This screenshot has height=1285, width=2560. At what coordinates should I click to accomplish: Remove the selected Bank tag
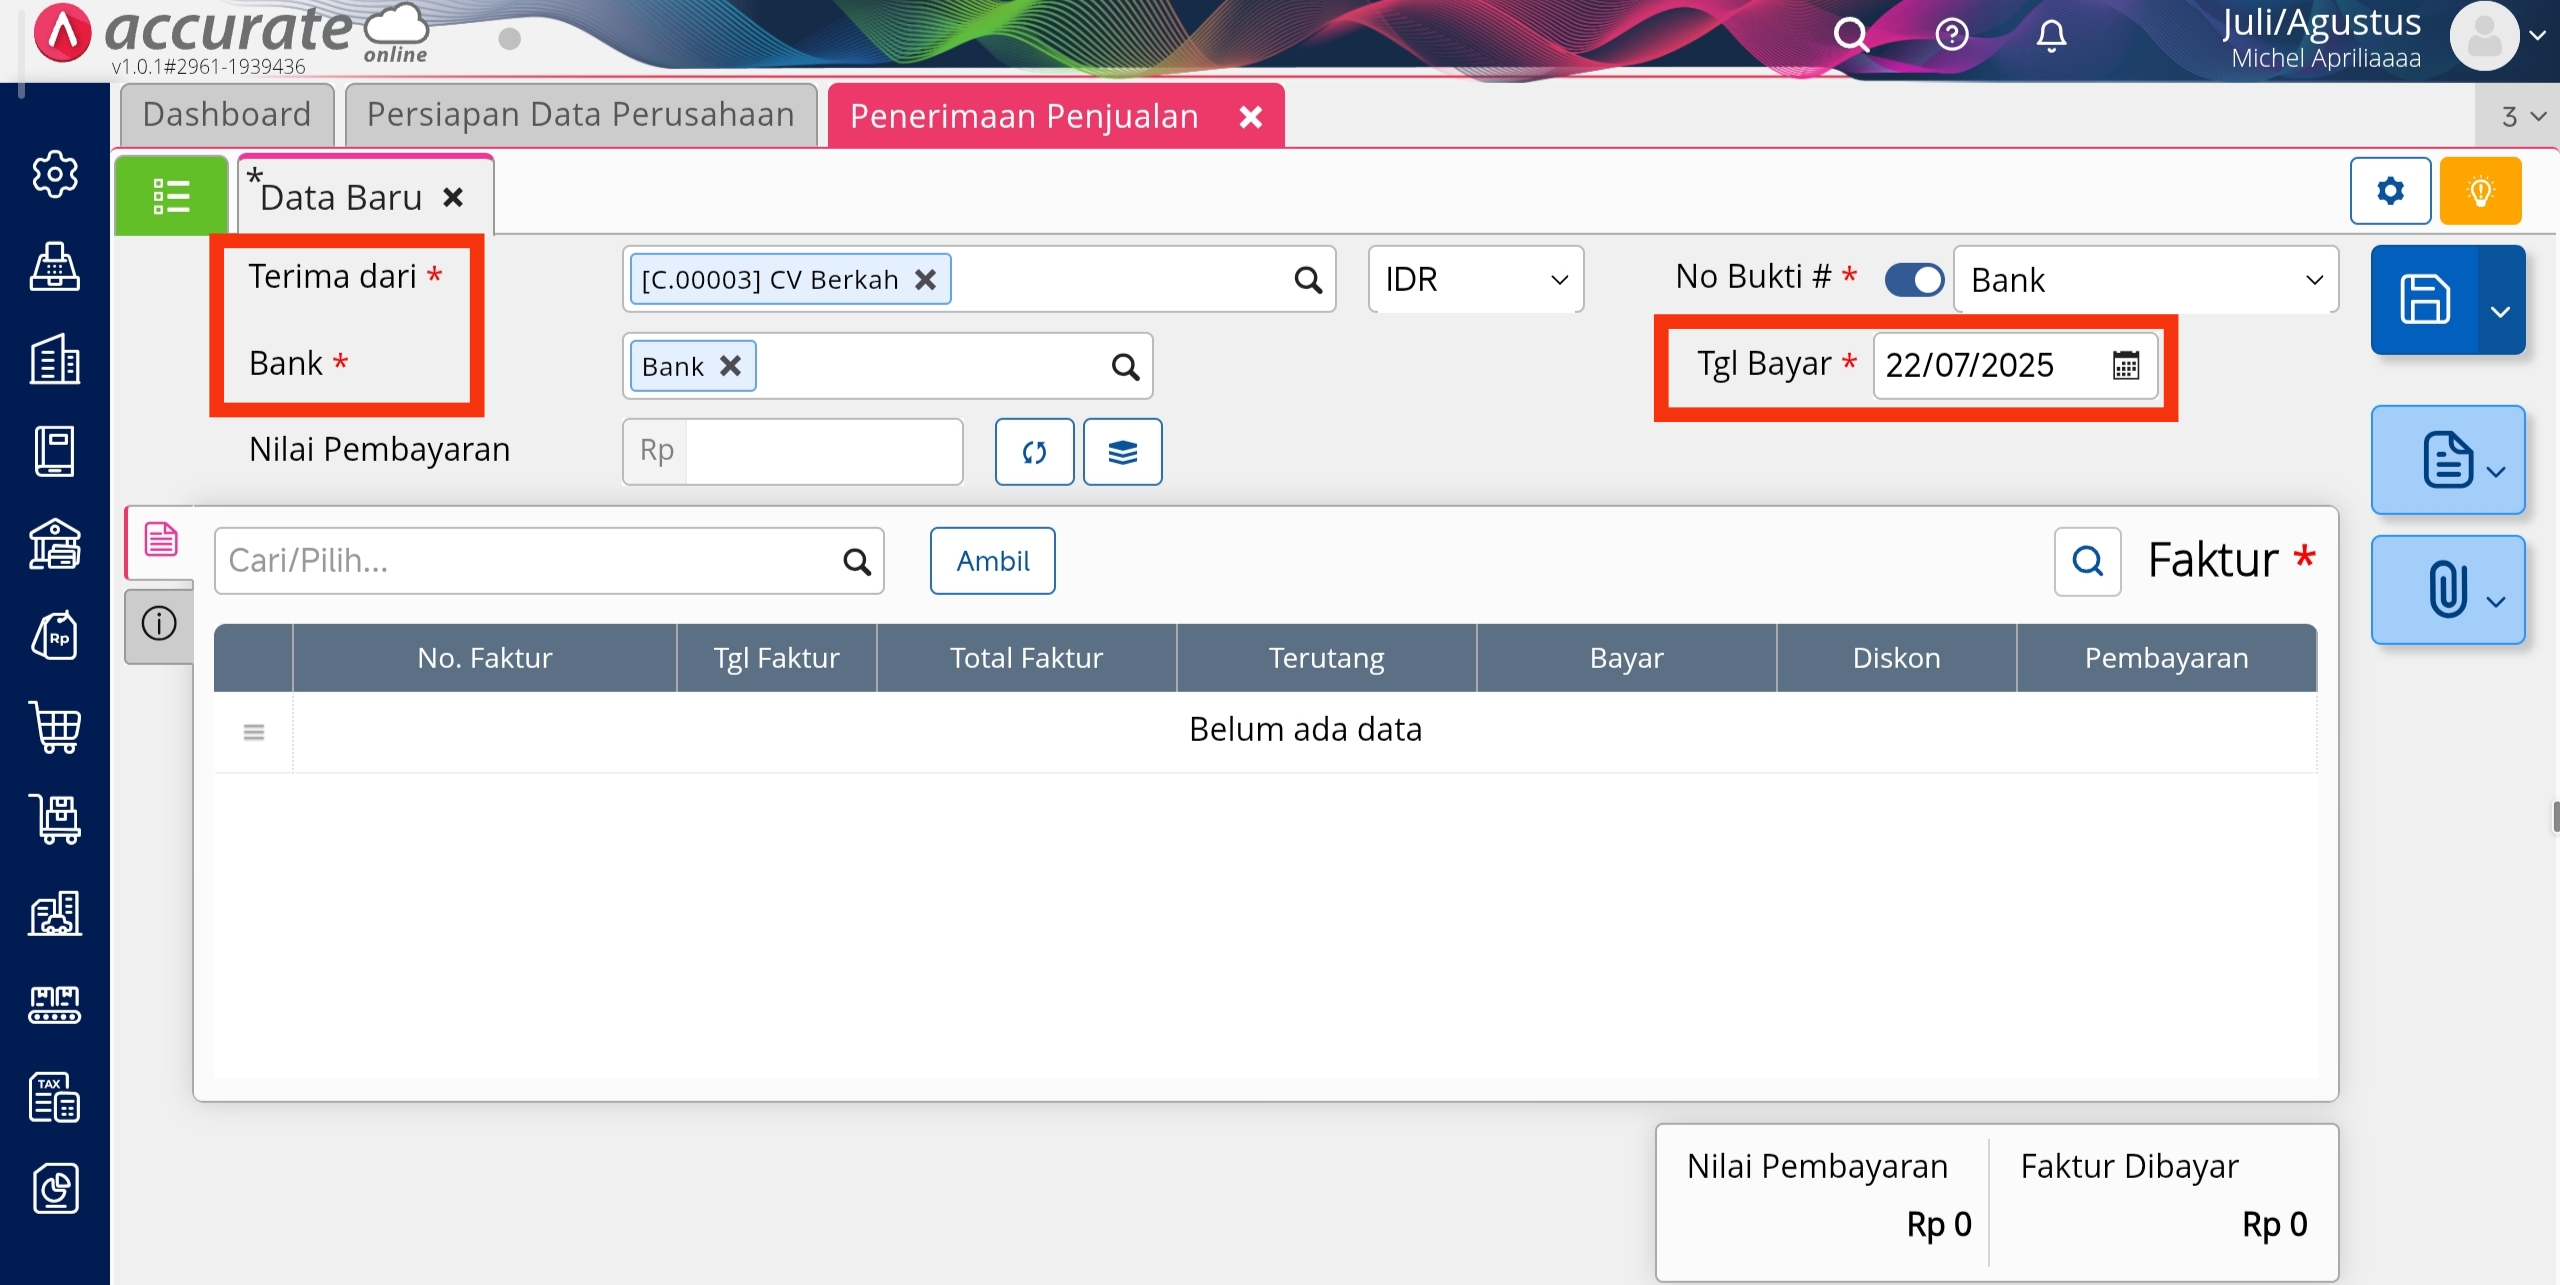coord(731,366)
